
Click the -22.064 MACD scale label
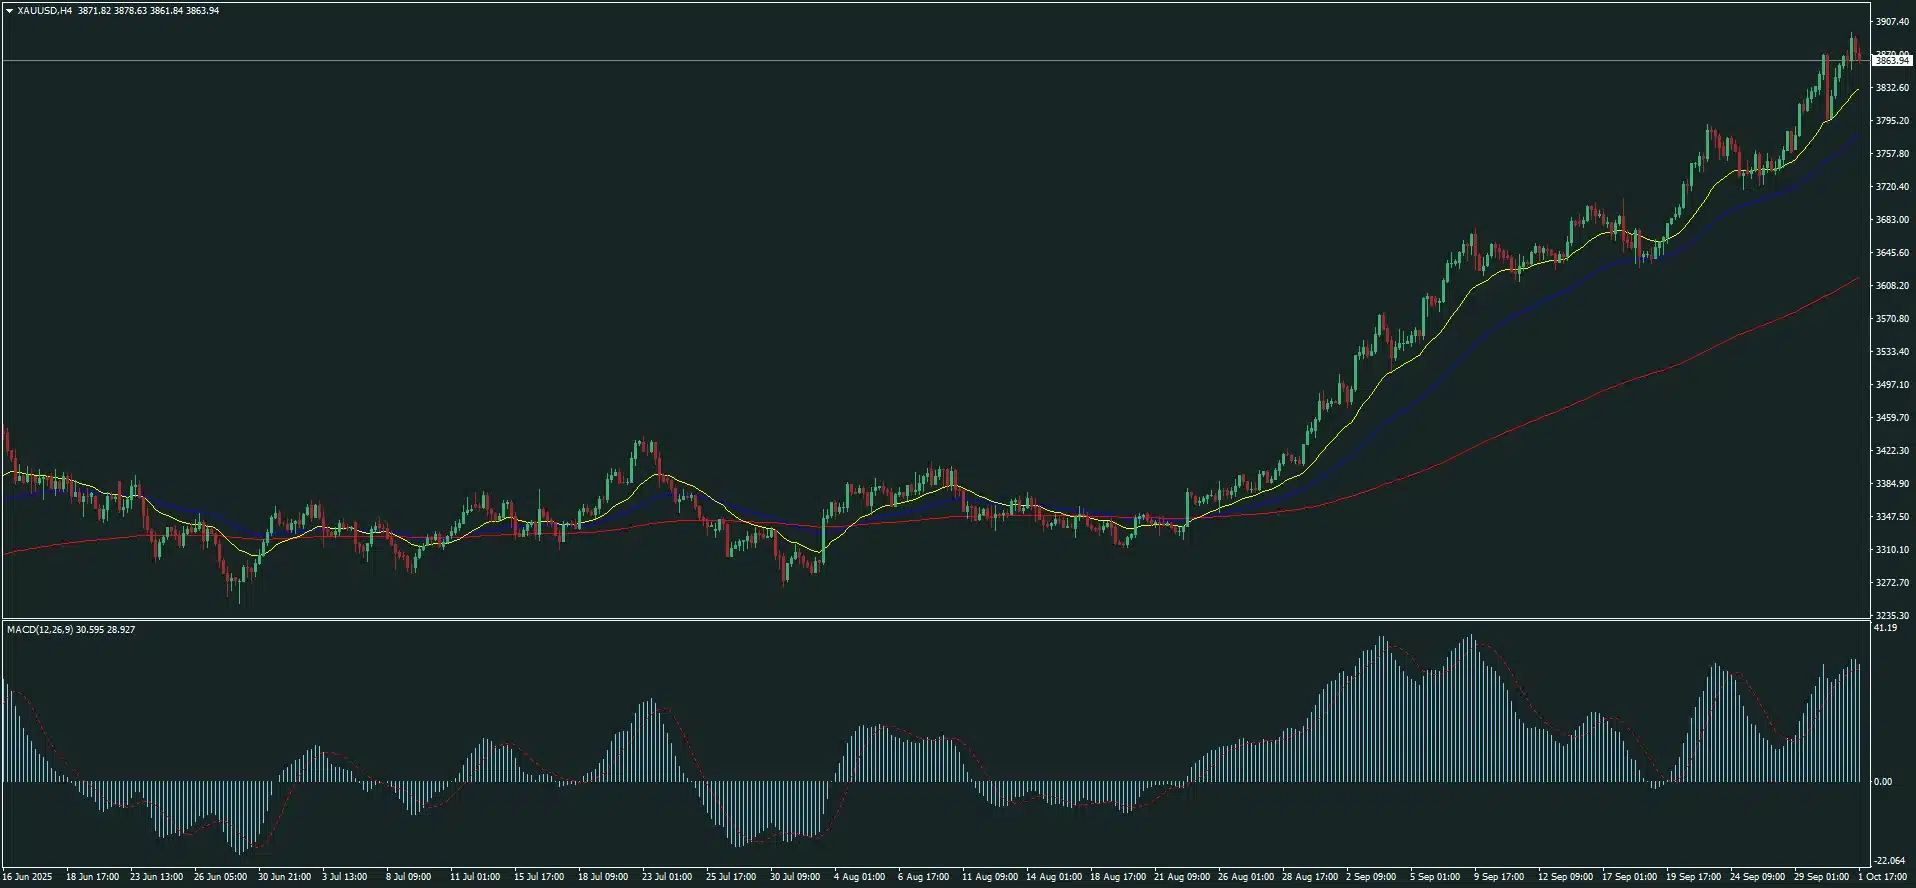click(x=1889, y=861)
